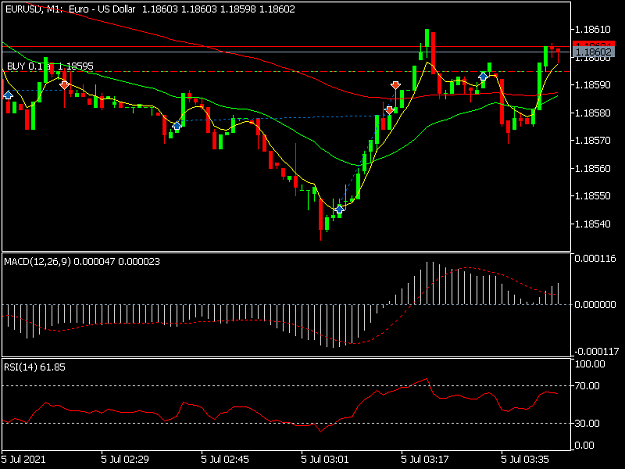Screen dimensions: 625x469
Task: Click the 1.18550 price axis label
Action: pos(593,196)
